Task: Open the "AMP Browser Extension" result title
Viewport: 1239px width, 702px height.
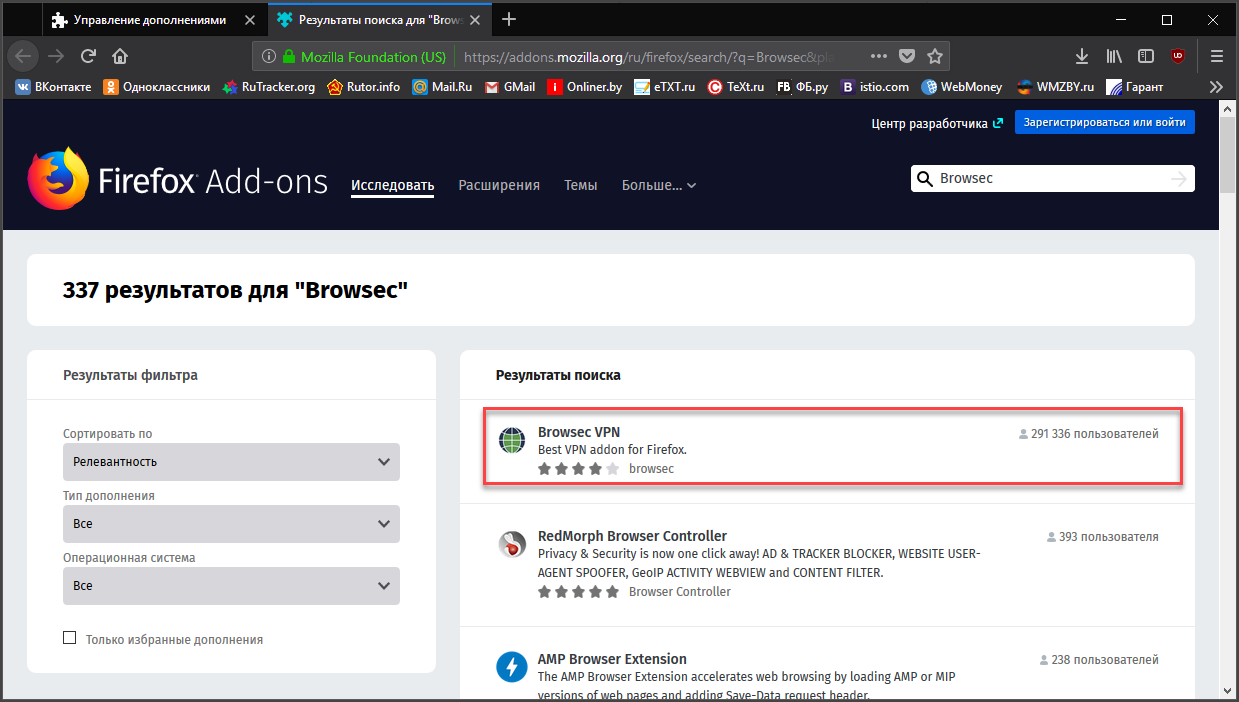Action: point(612,659)
